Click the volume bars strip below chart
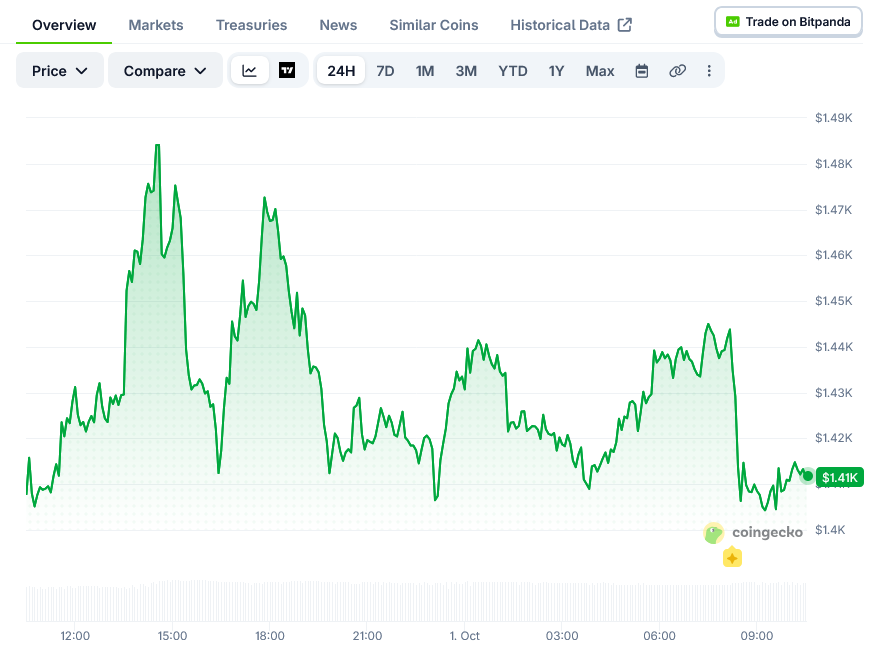 [x=416, y=601]
